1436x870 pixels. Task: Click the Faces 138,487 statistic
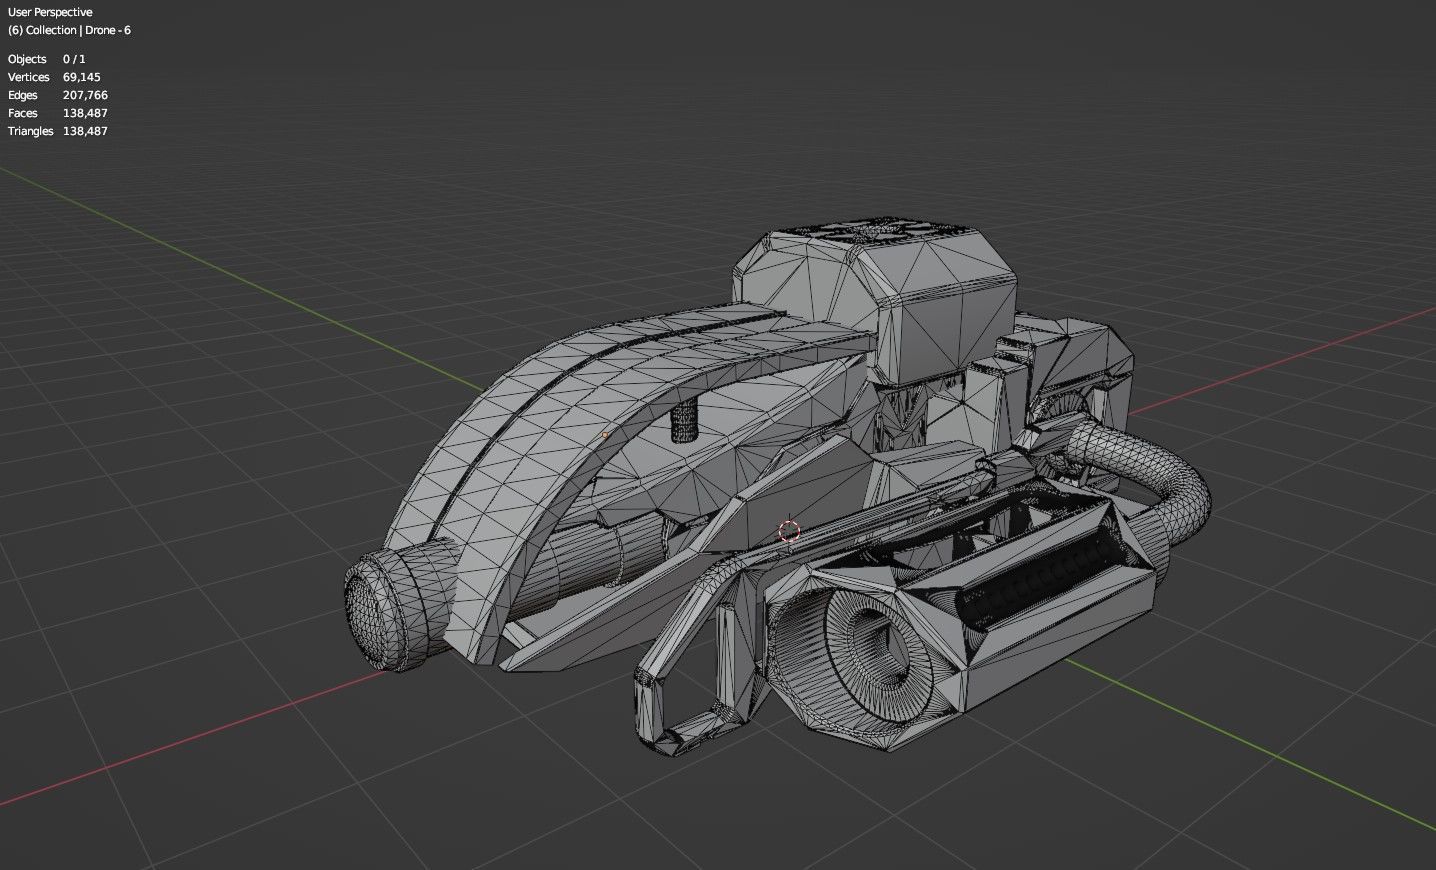click(58, 113)
